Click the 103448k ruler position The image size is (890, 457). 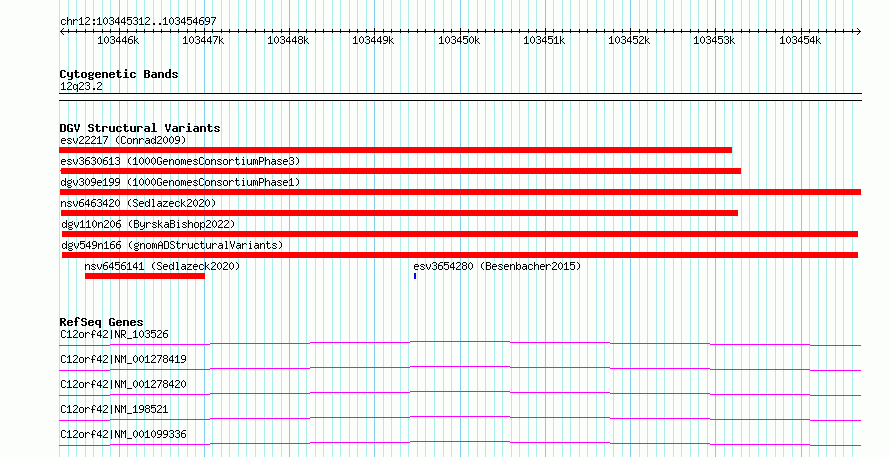point(288,41)
